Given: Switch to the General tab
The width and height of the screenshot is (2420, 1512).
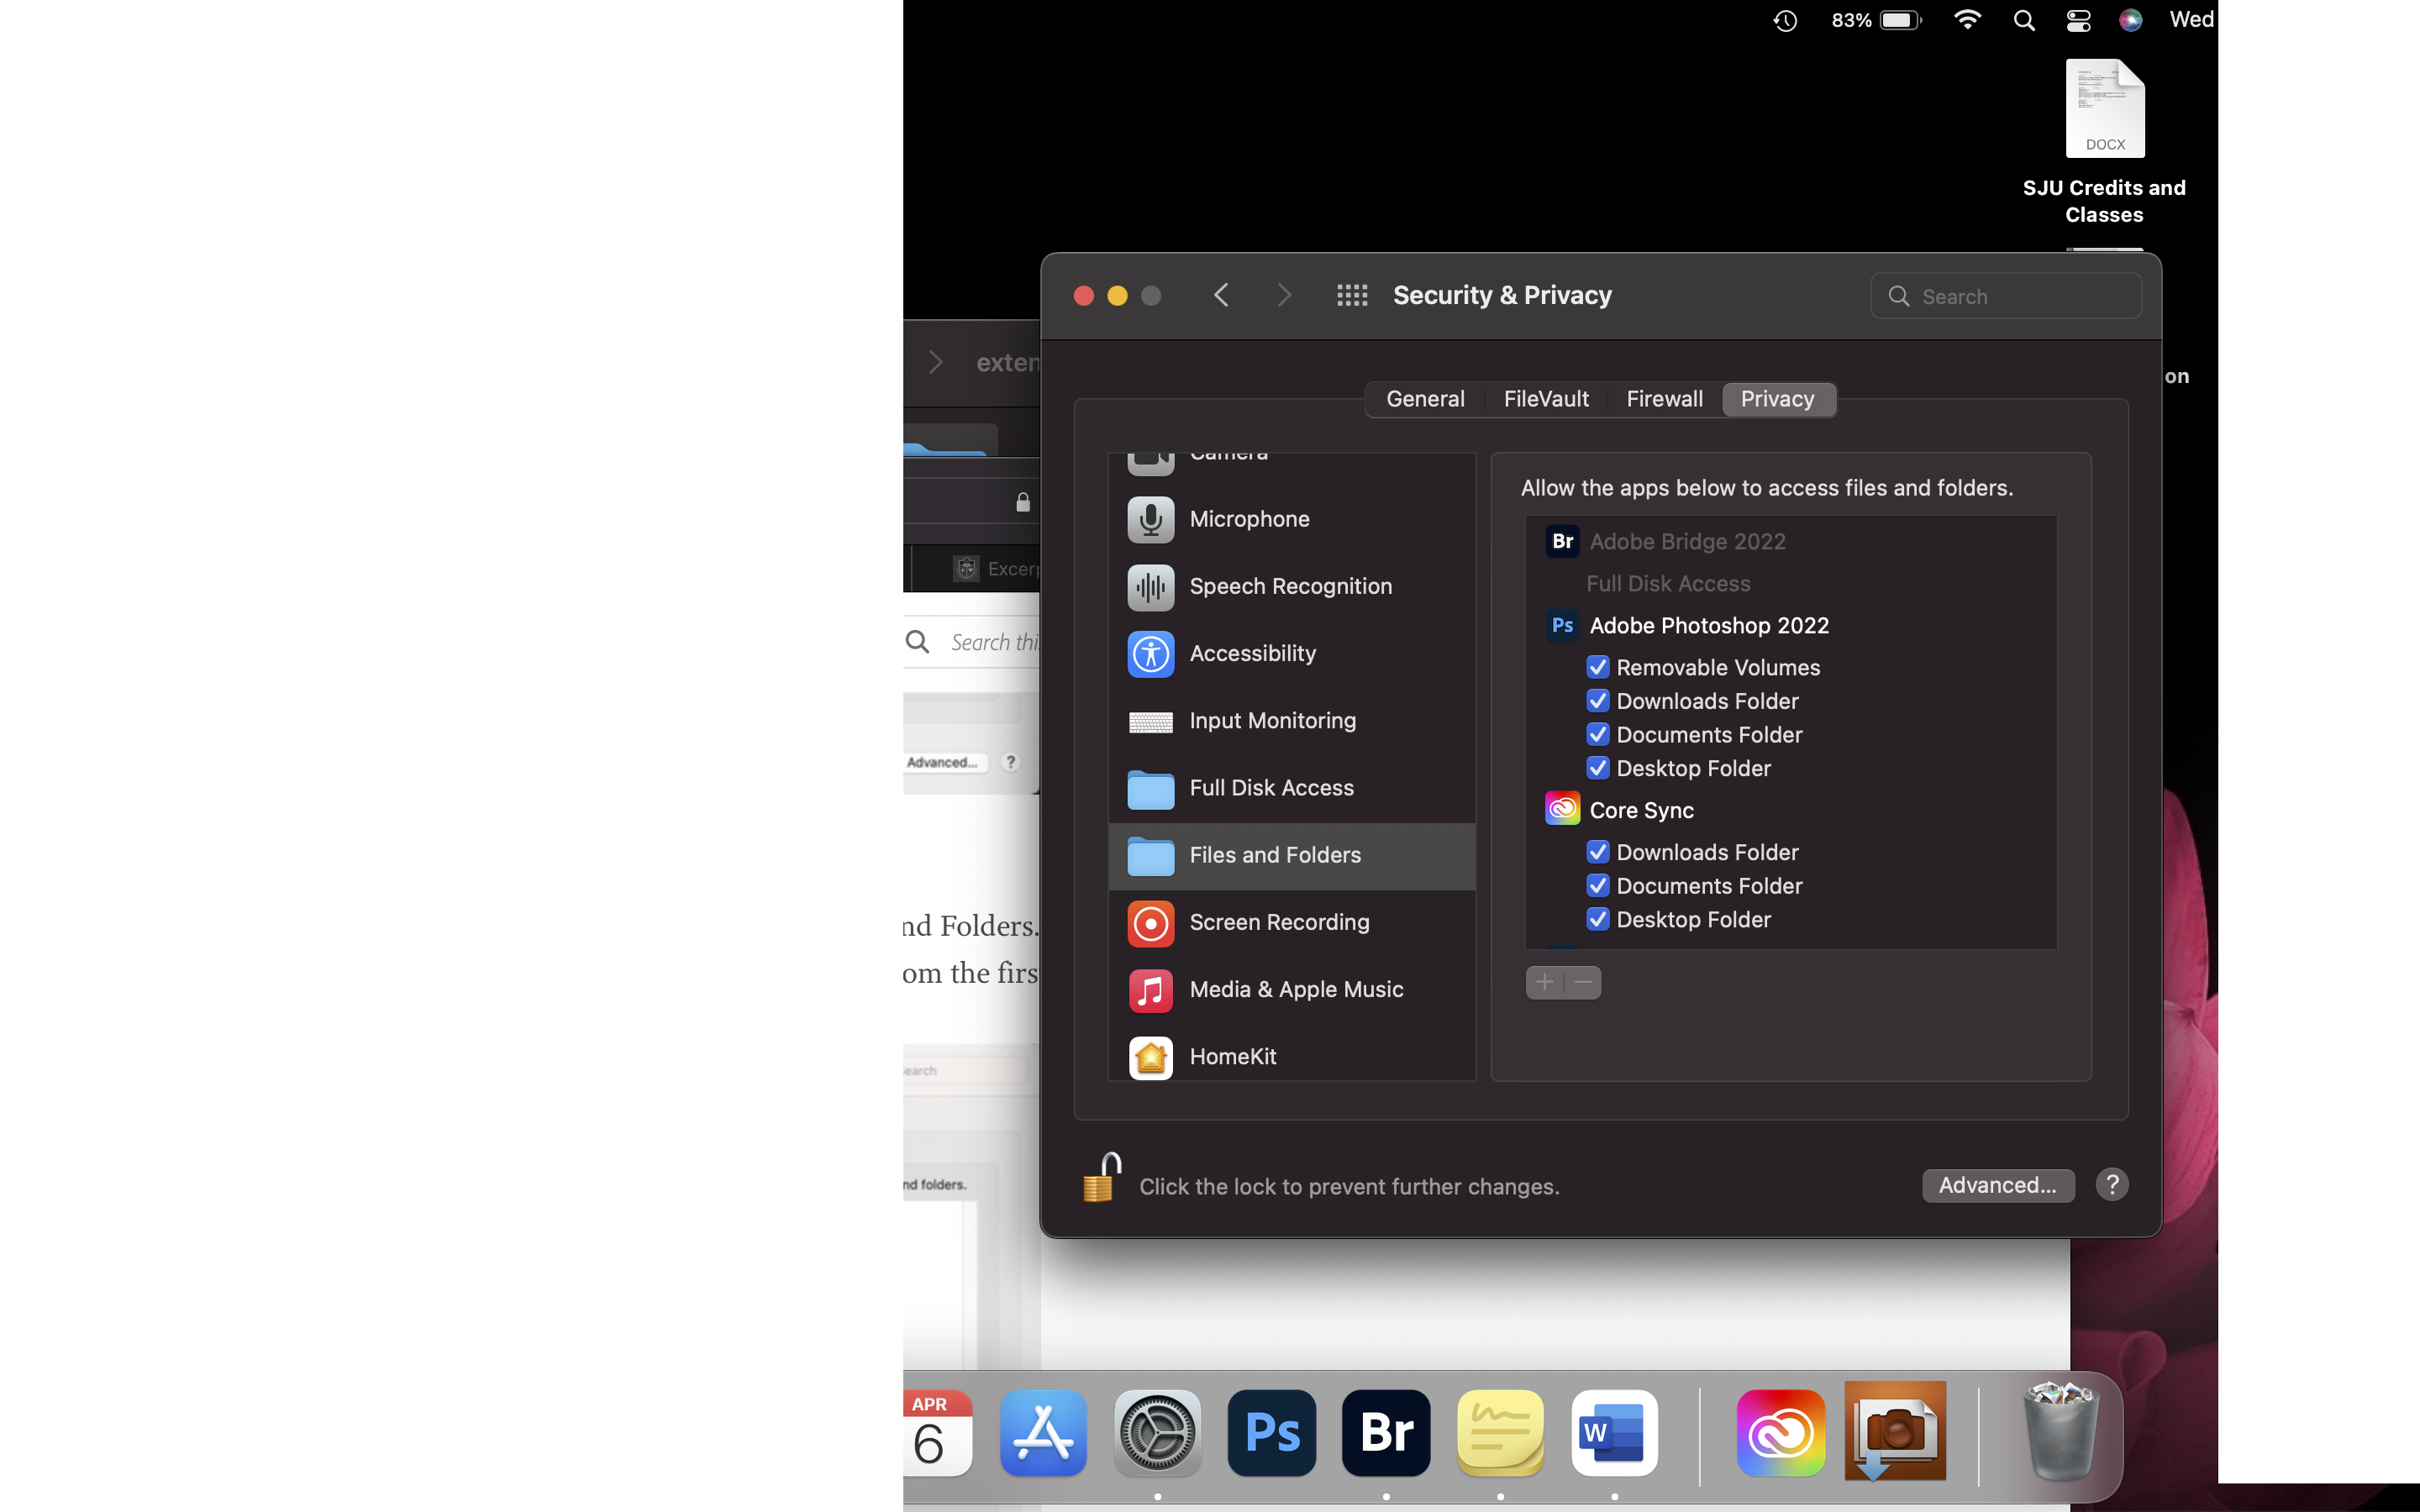Looking at the screenshot, I should pos(1424,398).
